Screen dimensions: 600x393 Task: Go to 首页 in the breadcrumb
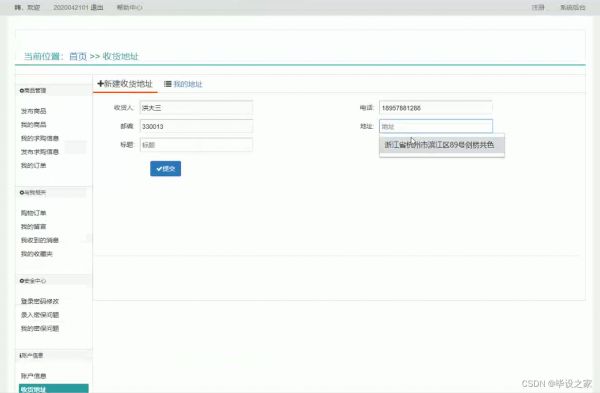pyautogui.click(x=78, y=57)
